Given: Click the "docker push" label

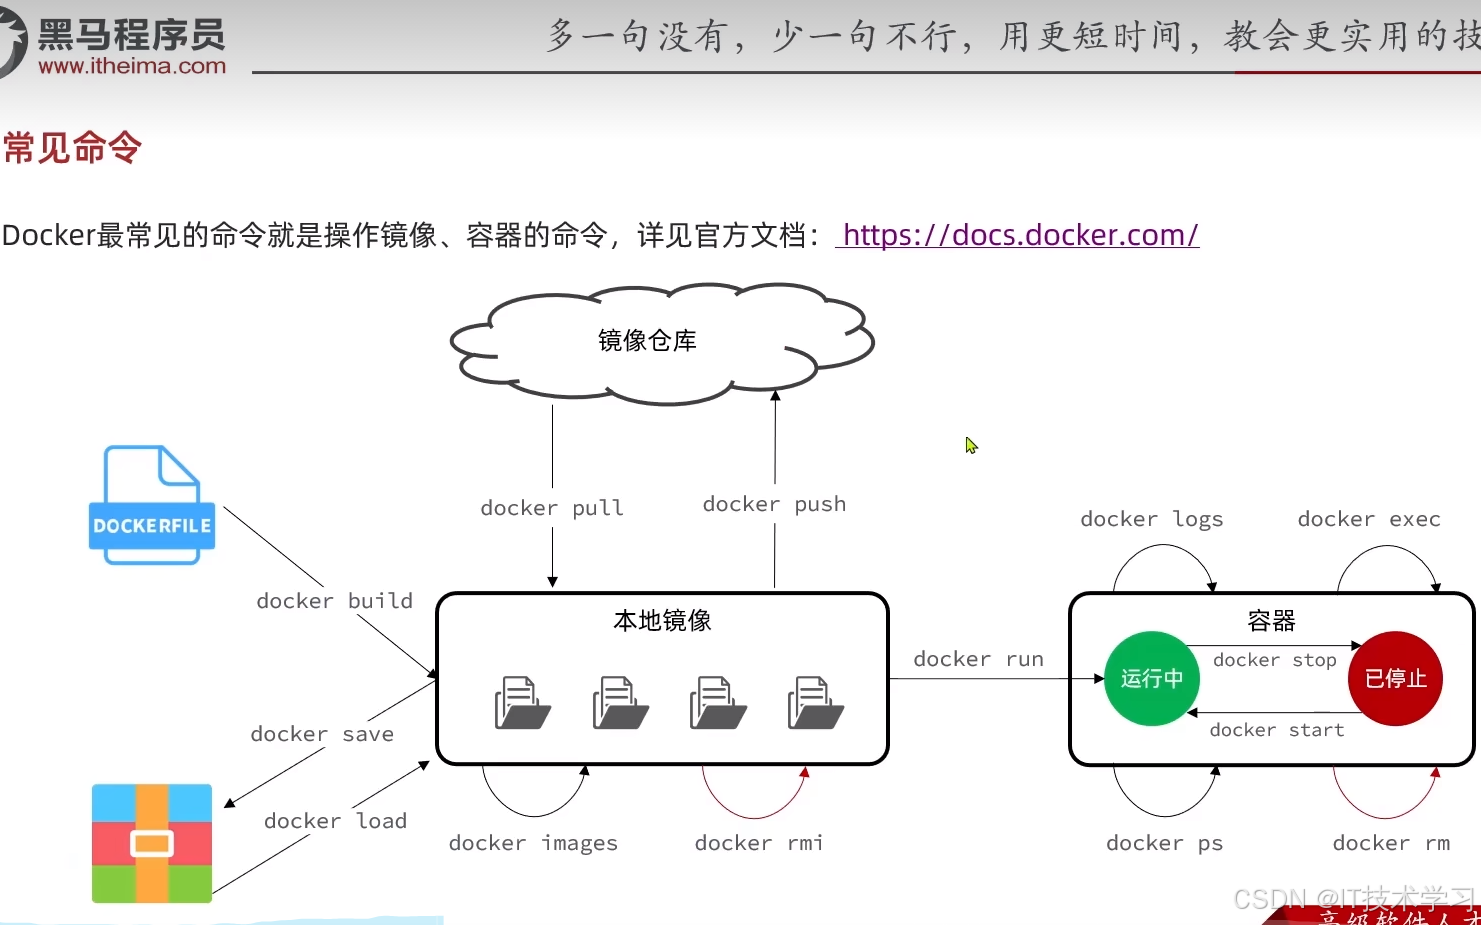Looking at the screenshot, I should 774,504.
